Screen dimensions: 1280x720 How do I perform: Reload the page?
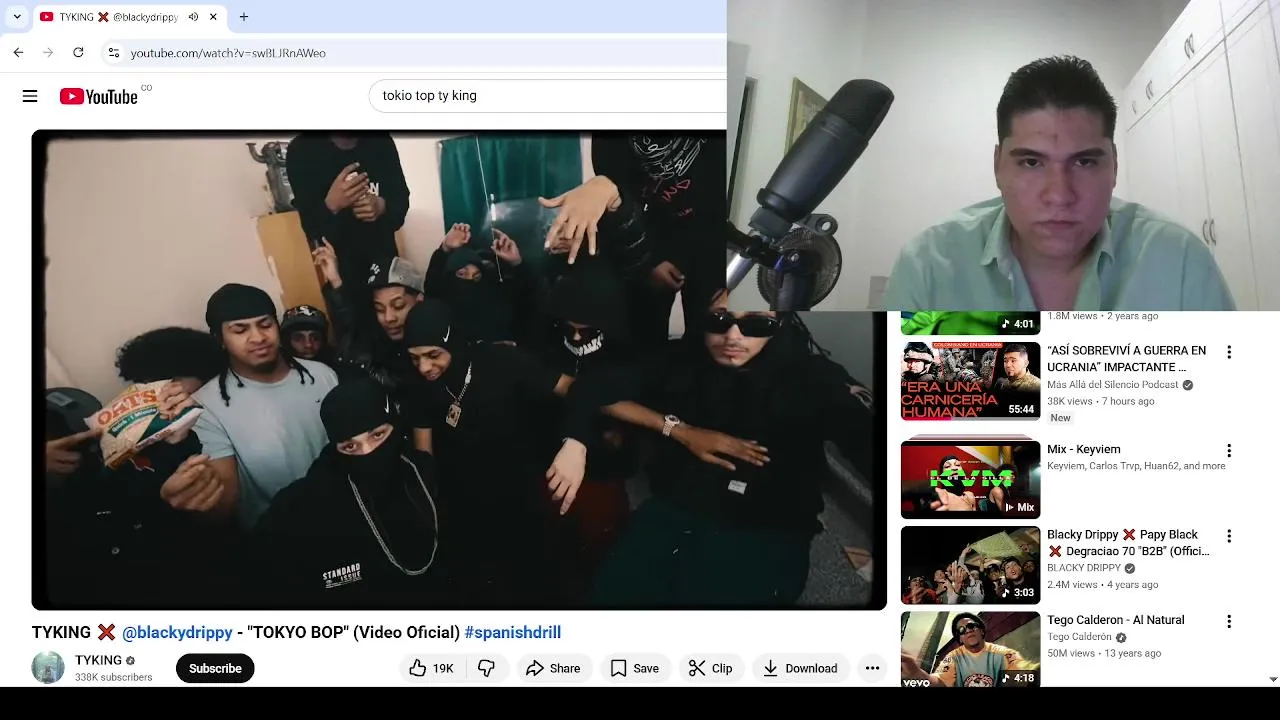[78, 52]
